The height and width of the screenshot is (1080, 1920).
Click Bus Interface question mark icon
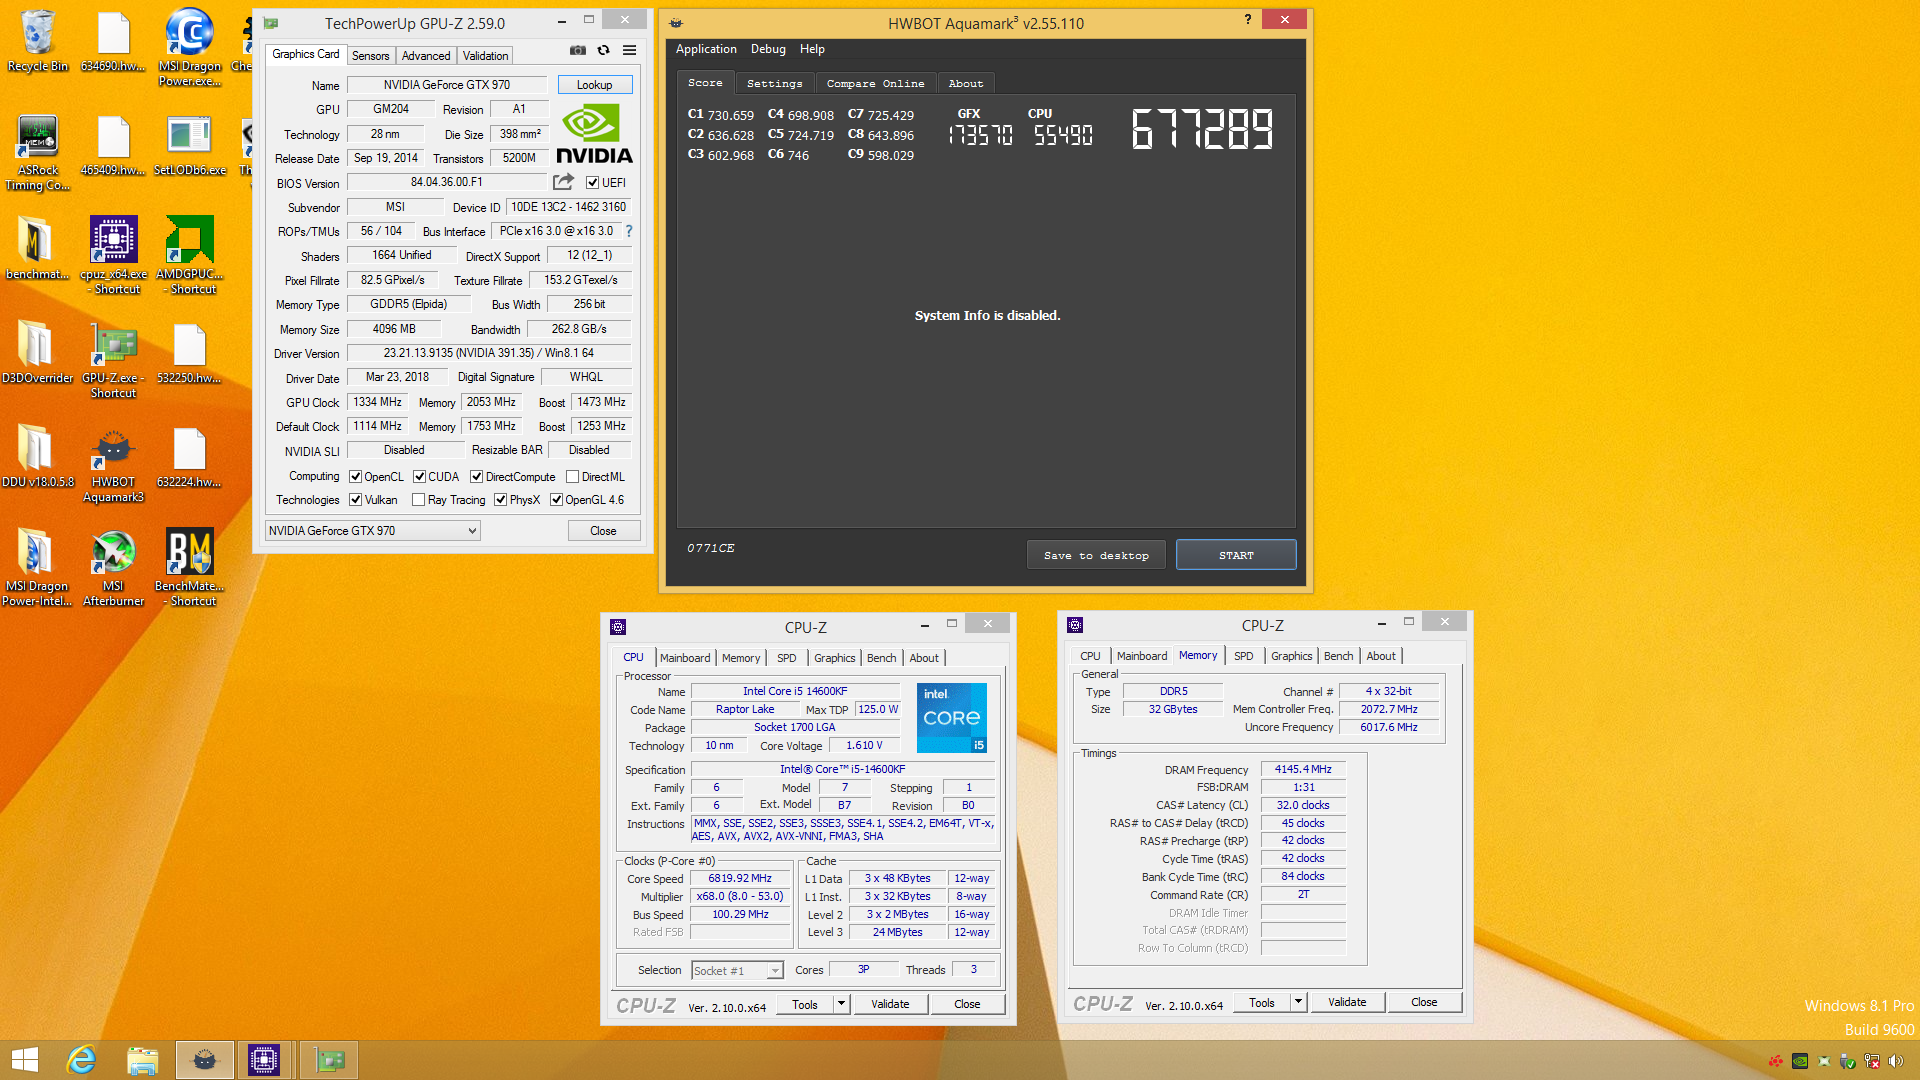(629, 231)
